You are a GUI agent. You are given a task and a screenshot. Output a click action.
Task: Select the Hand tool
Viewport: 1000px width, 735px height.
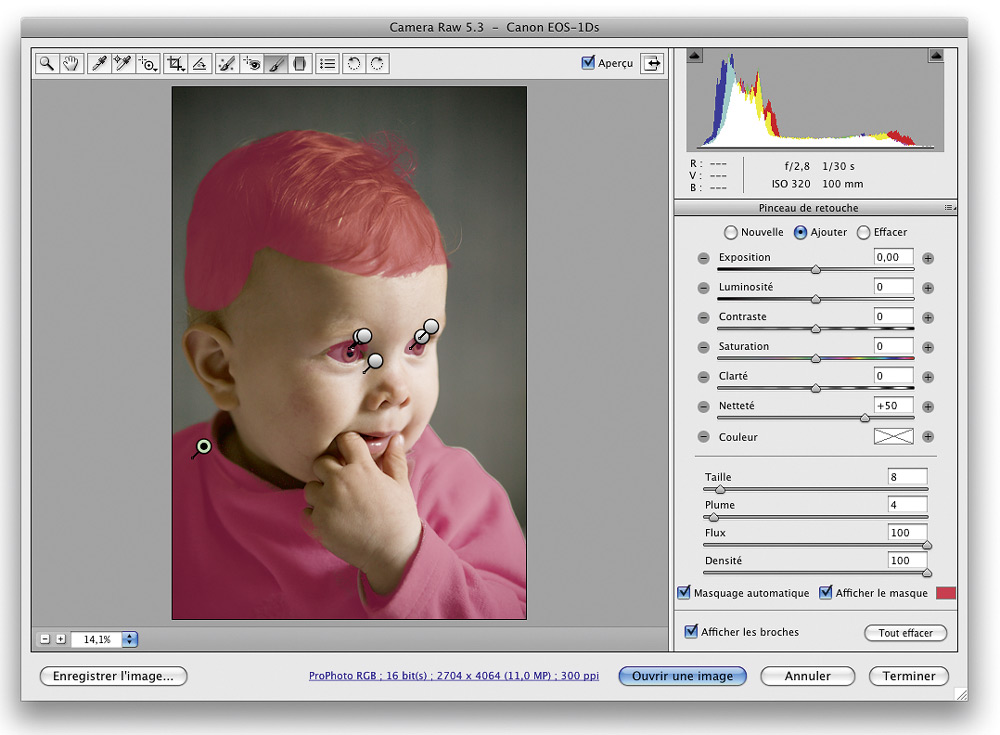point(71,63)
